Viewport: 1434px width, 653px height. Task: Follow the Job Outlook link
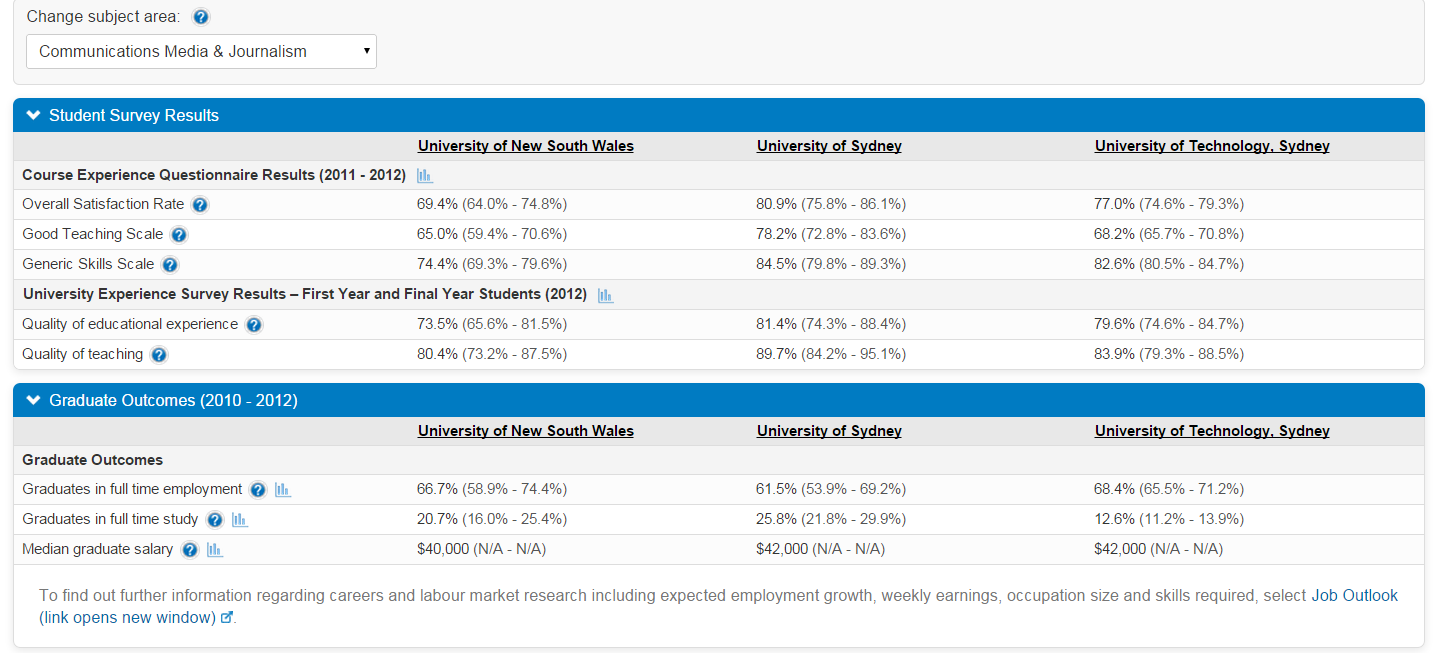coord(1354,595)
